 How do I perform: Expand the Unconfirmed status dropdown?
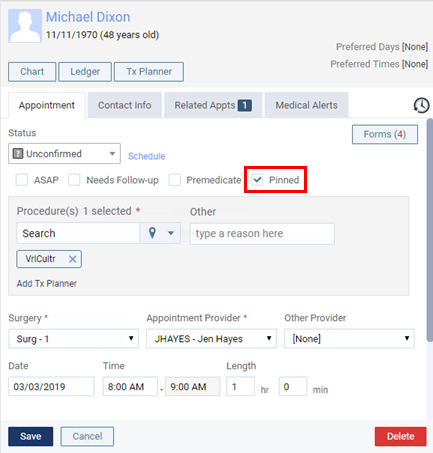[x=64, y=154]
